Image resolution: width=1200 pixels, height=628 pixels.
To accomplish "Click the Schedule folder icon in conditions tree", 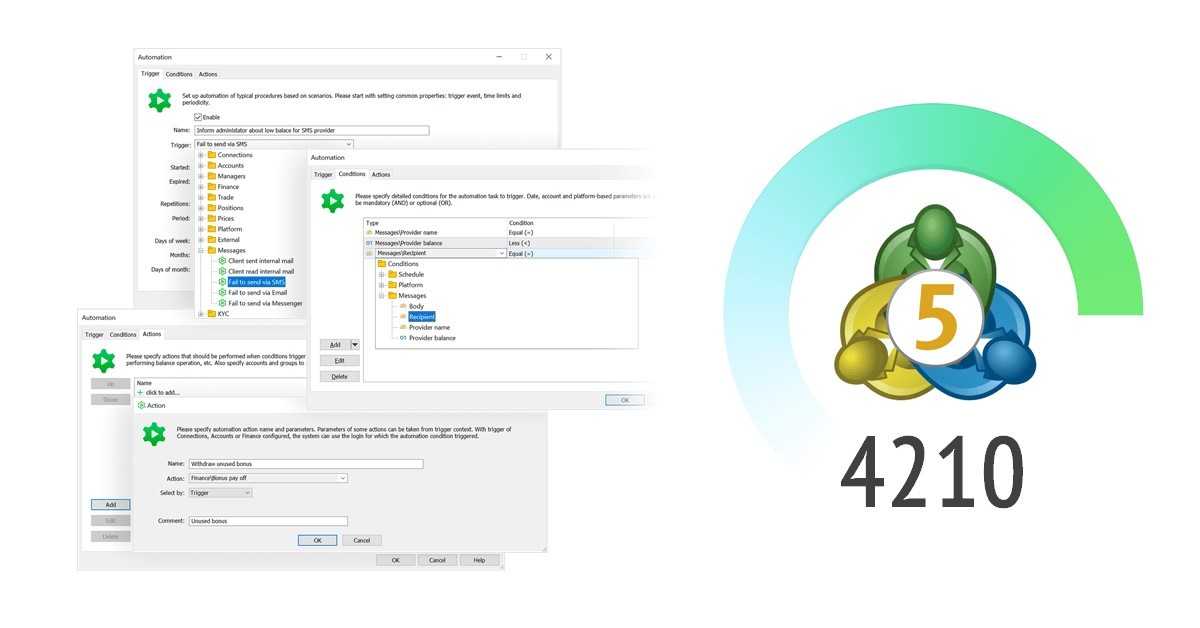I will click(392, 275).
